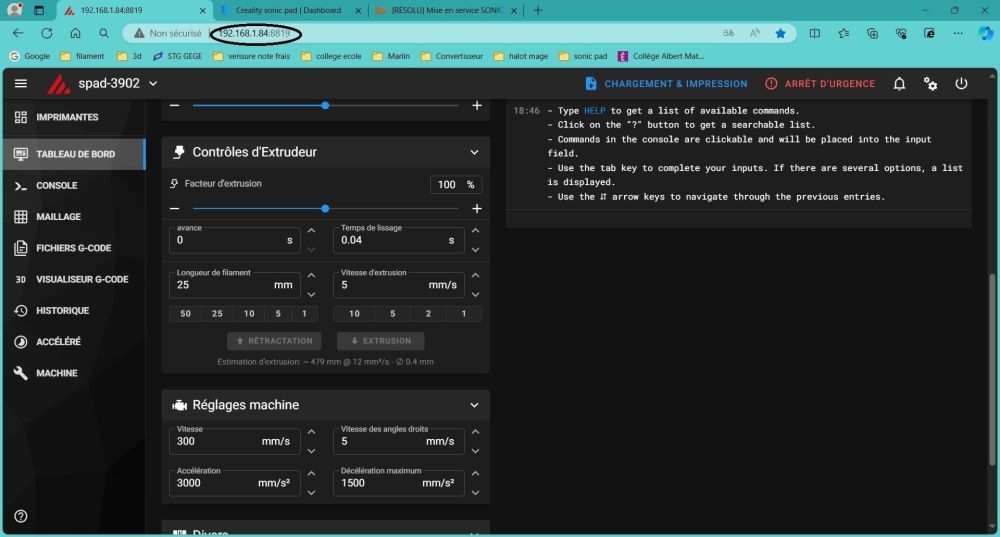
Task: Select 10 mm/s extrusion speed preset
Action: (x=354, y=314)
